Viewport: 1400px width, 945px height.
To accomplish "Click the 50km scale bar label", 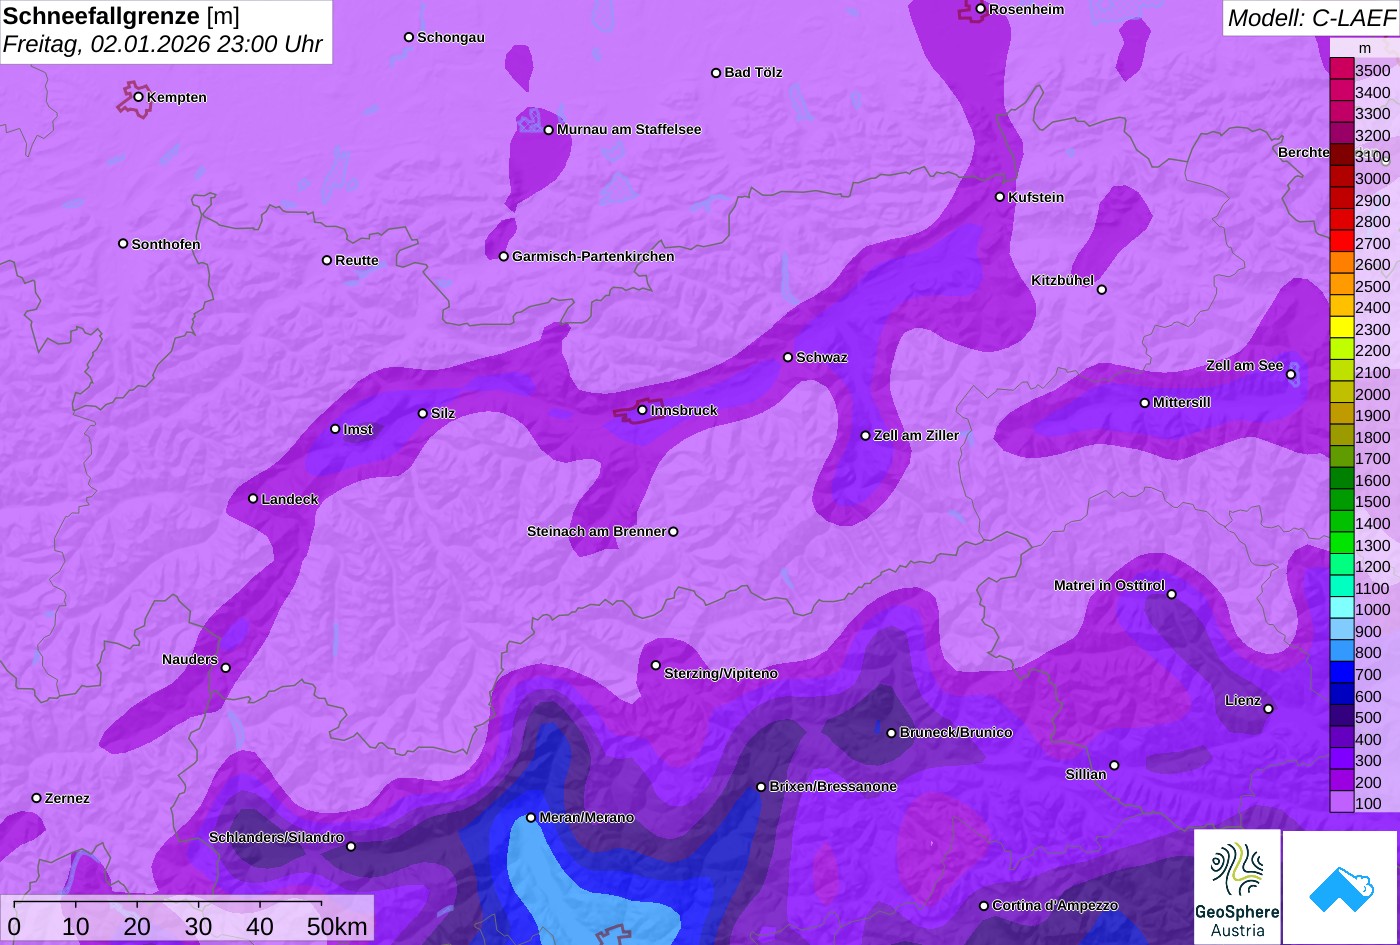I will click(x=337, y=927).
